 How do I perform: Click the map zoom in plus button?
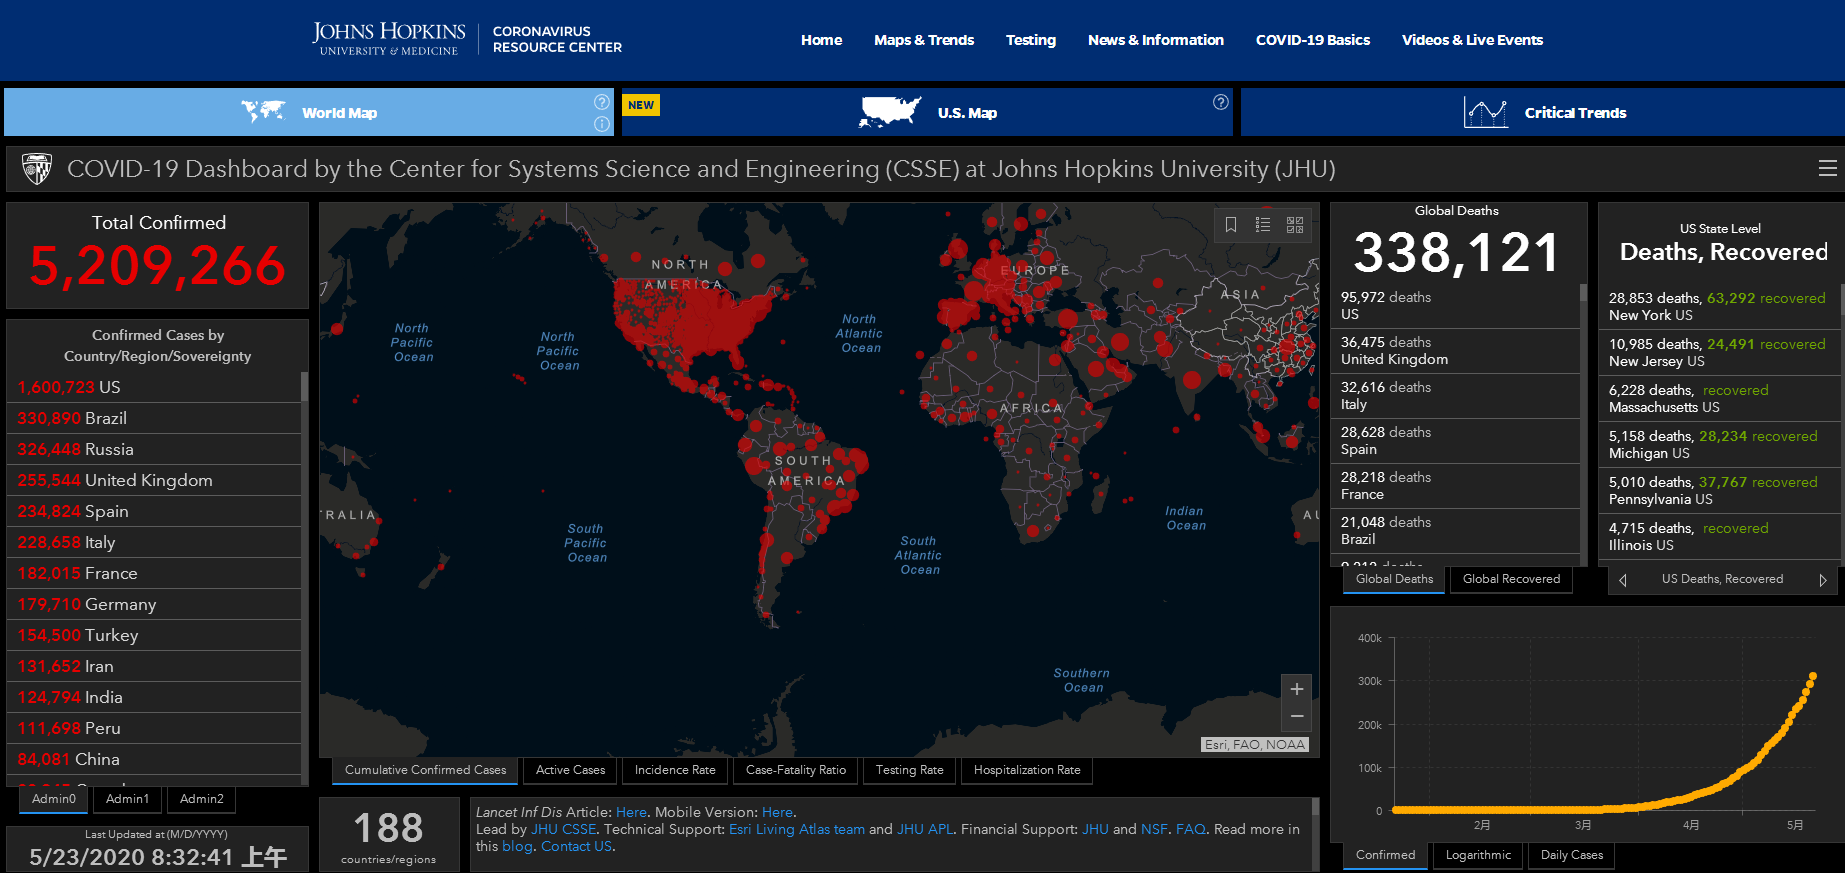click(x=1296, y=689)
